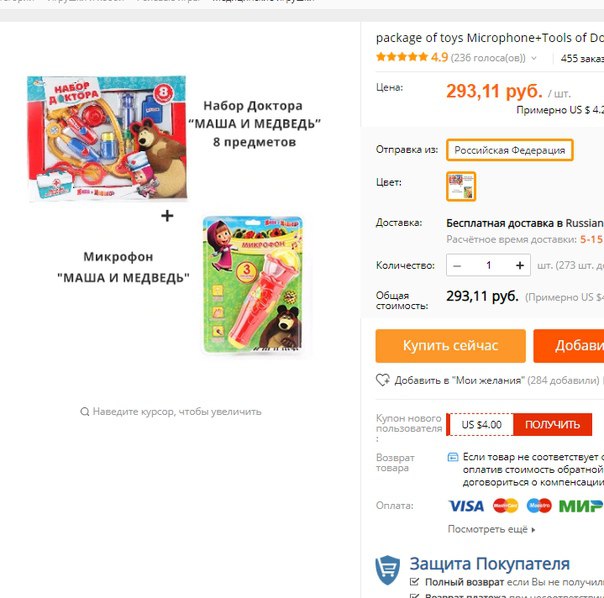Click the return policy icon
Image resolution: width=604 pixels, height=598 pixels.
pyautogui.click(x=453, y=457)
